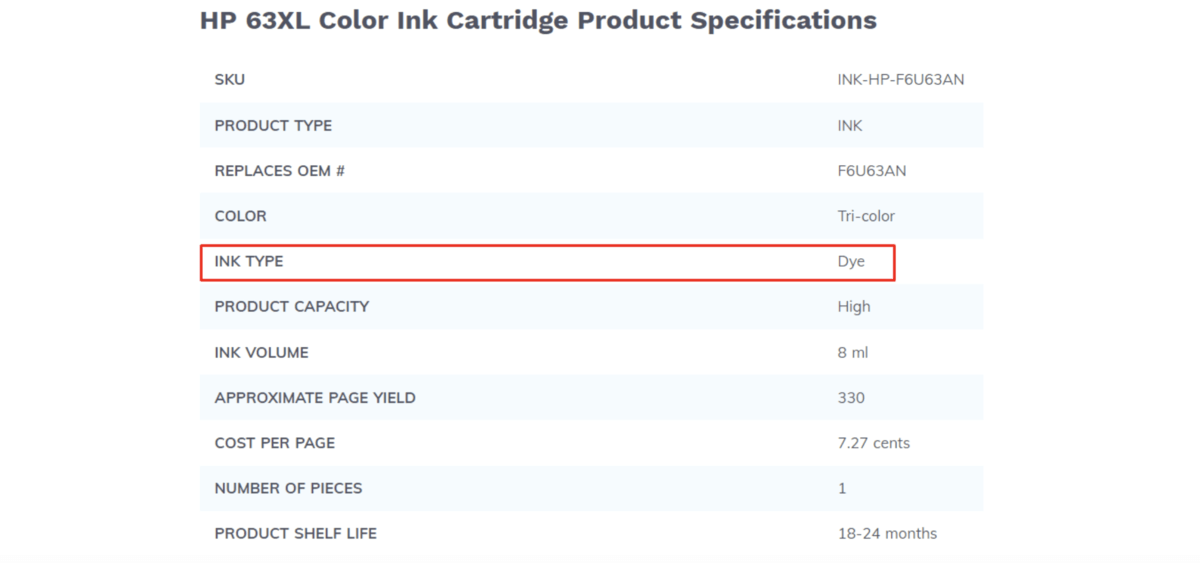This screenshot has width=1200, height=563.
Task: Click the PRODUCT CAPACITY label
Action: [291, 307]
